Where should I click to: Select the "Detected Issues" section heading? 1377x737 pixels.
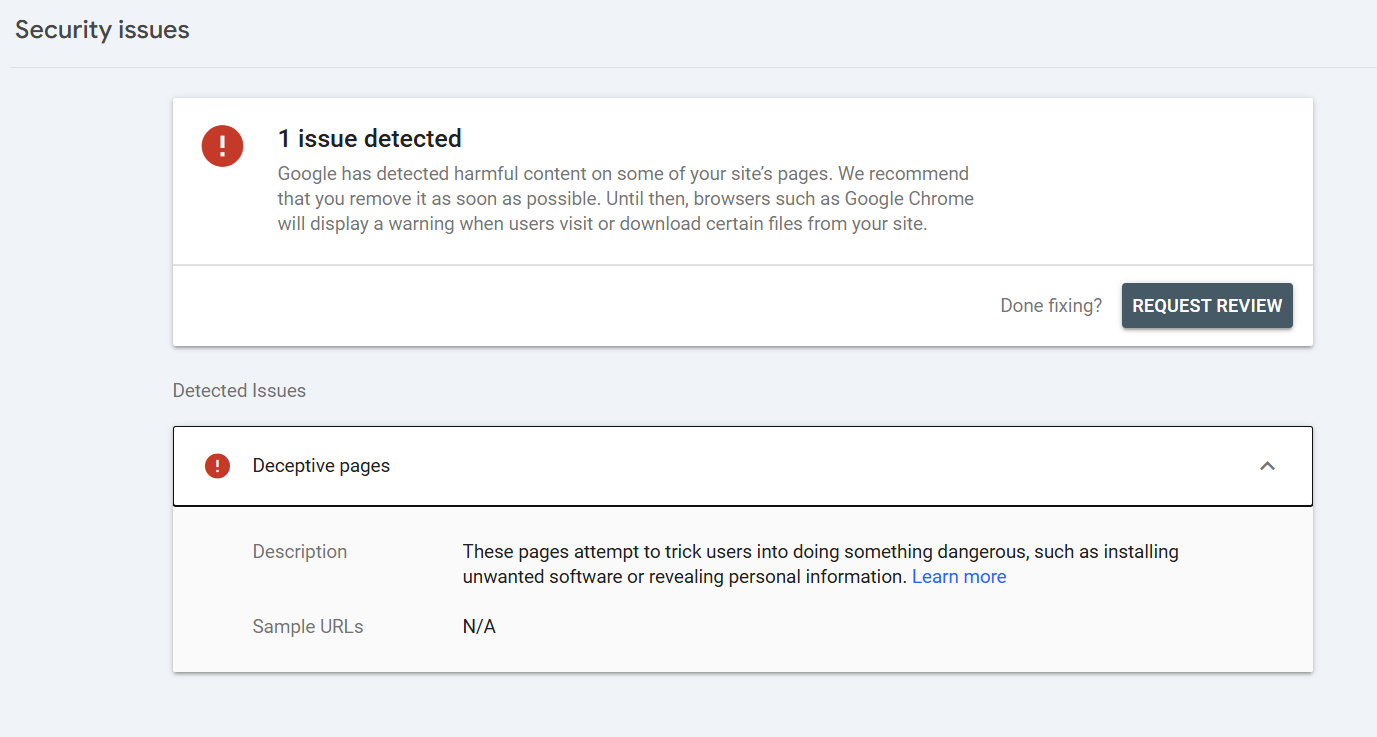(x=239, y=390)
